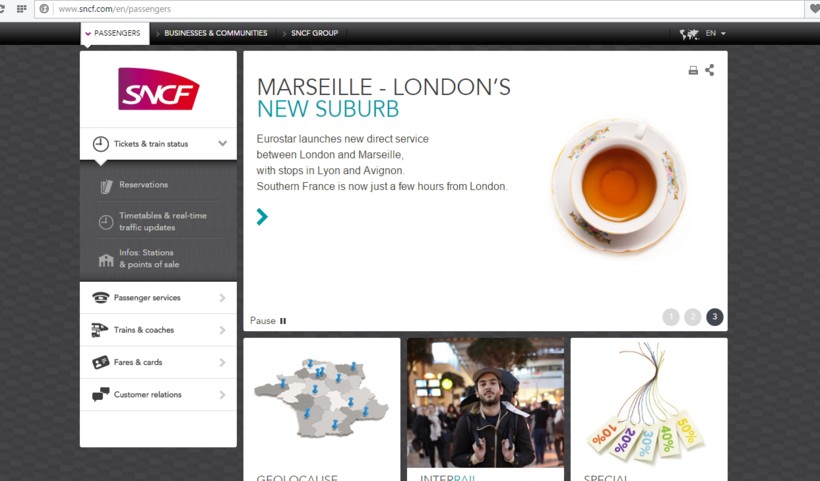Viewport: 820px width, 481px height.
Task: Select carousel slide indicator 3
Action: point(714,317)
